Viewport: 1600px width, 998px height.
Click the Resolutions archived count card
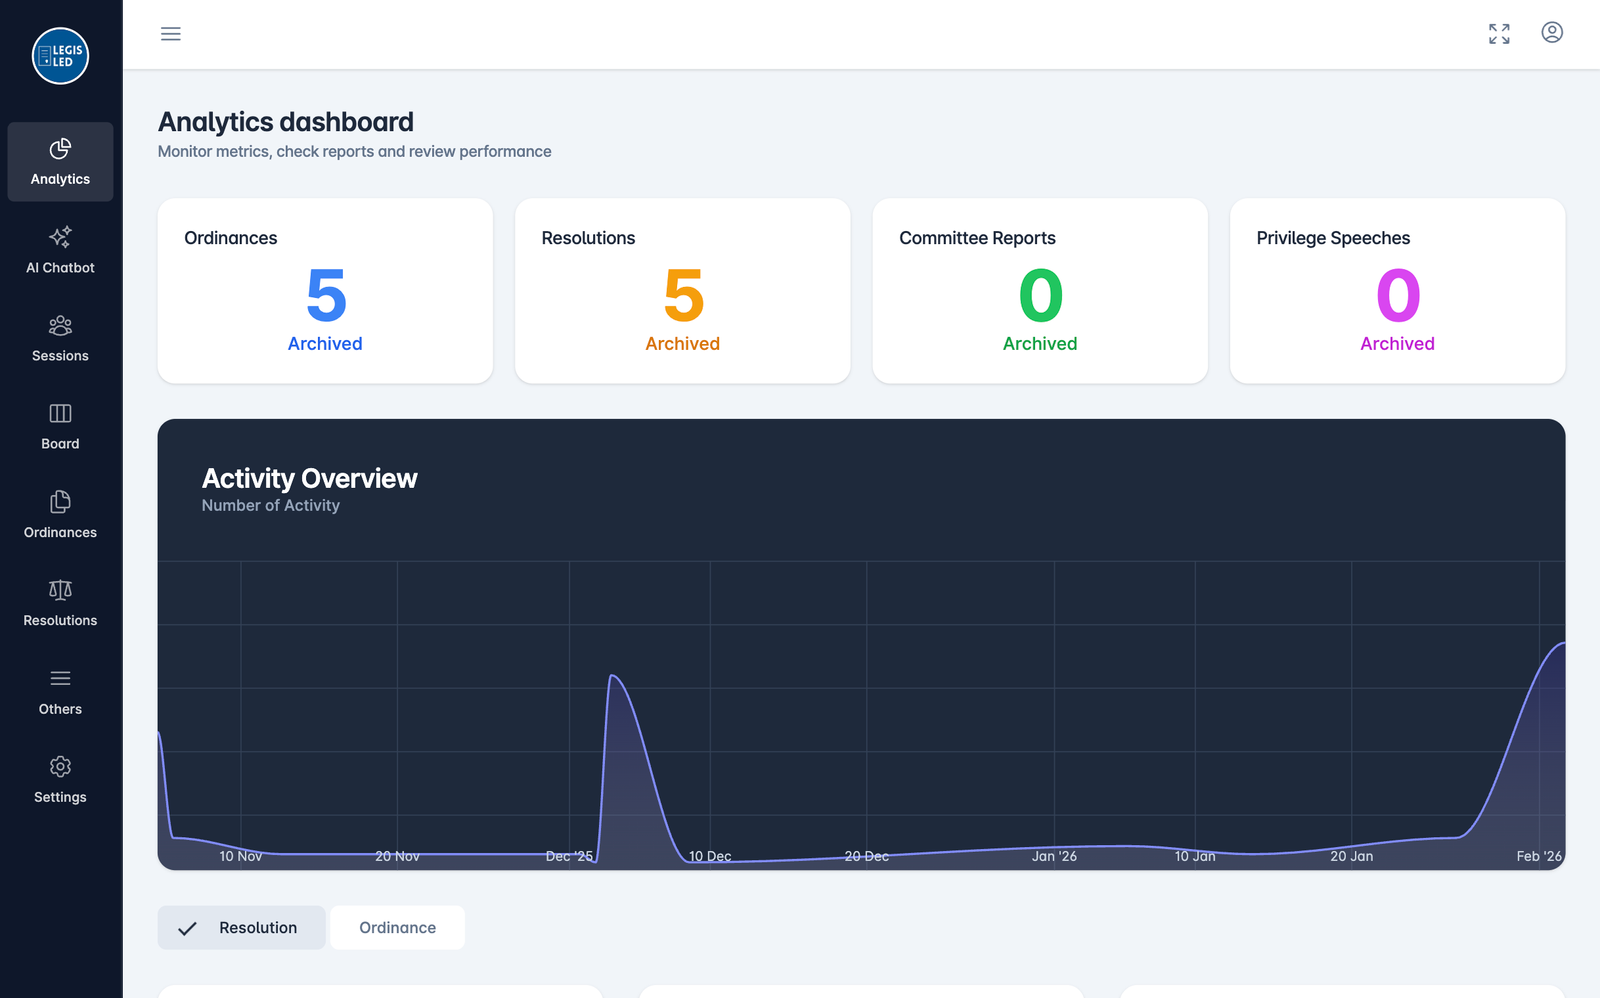click(682, 291)
